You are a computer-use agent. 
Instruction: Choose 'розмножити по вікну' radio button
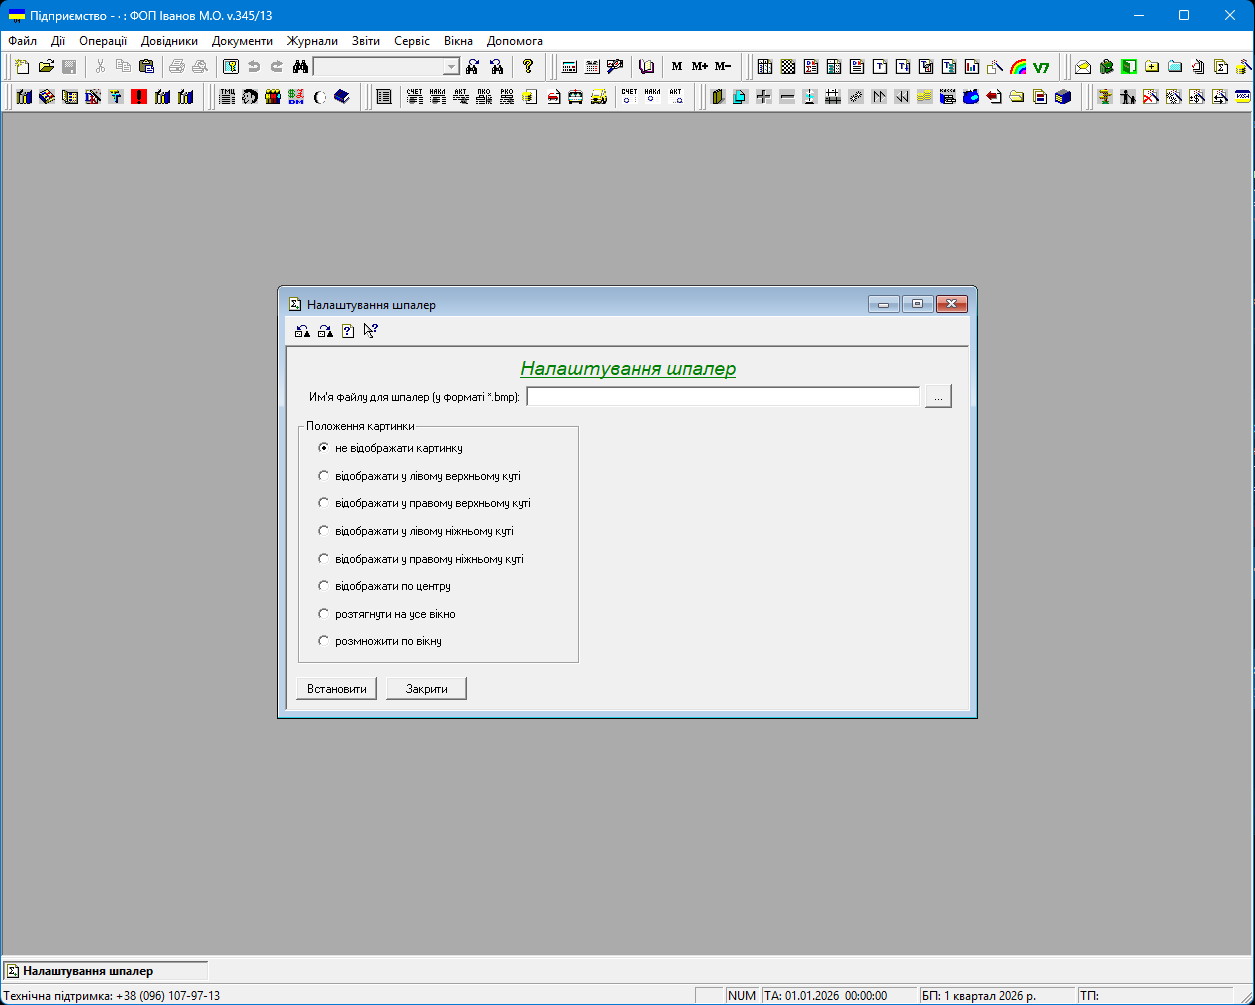[x=323, y=641]
